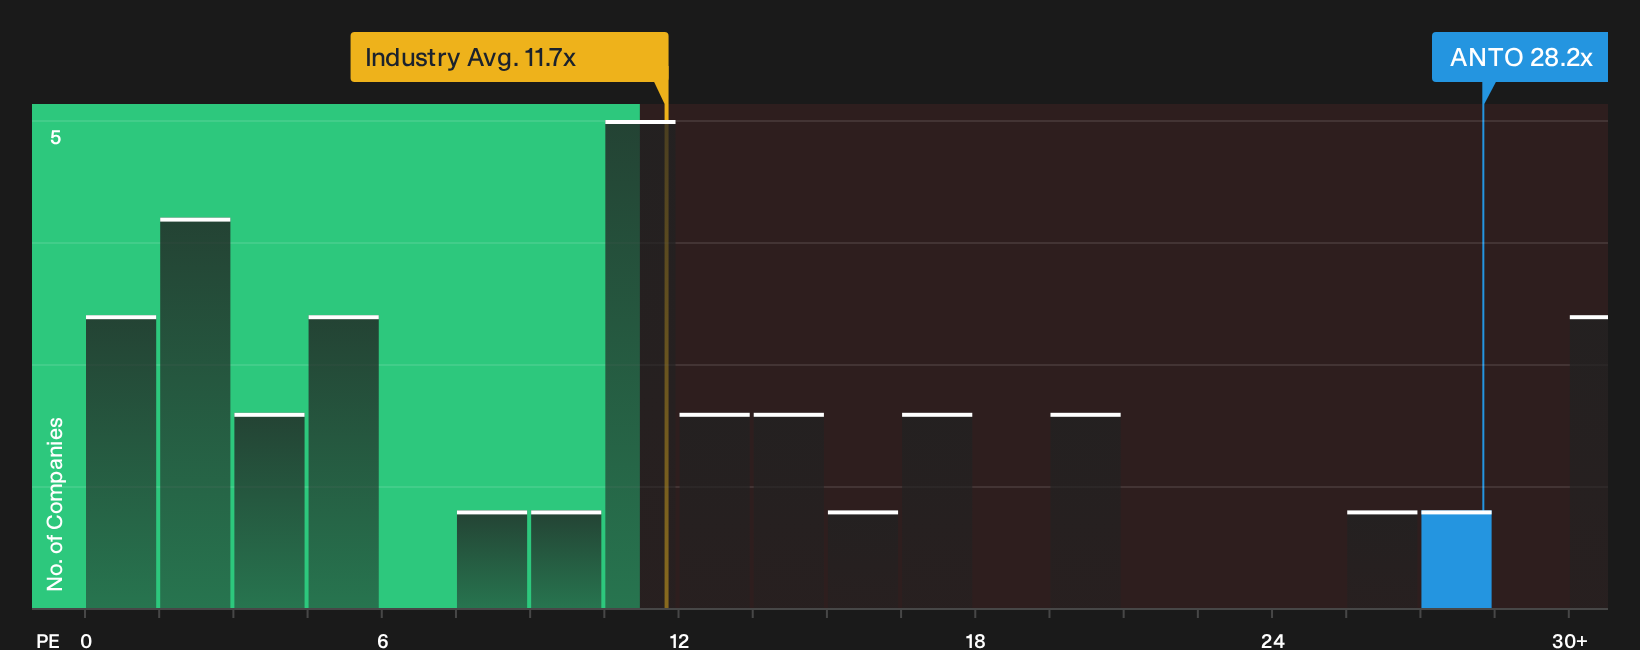Screen dimensions: 1640x650
Task: Select the four-company bar in the green zone
Action: tap(195, 413)
